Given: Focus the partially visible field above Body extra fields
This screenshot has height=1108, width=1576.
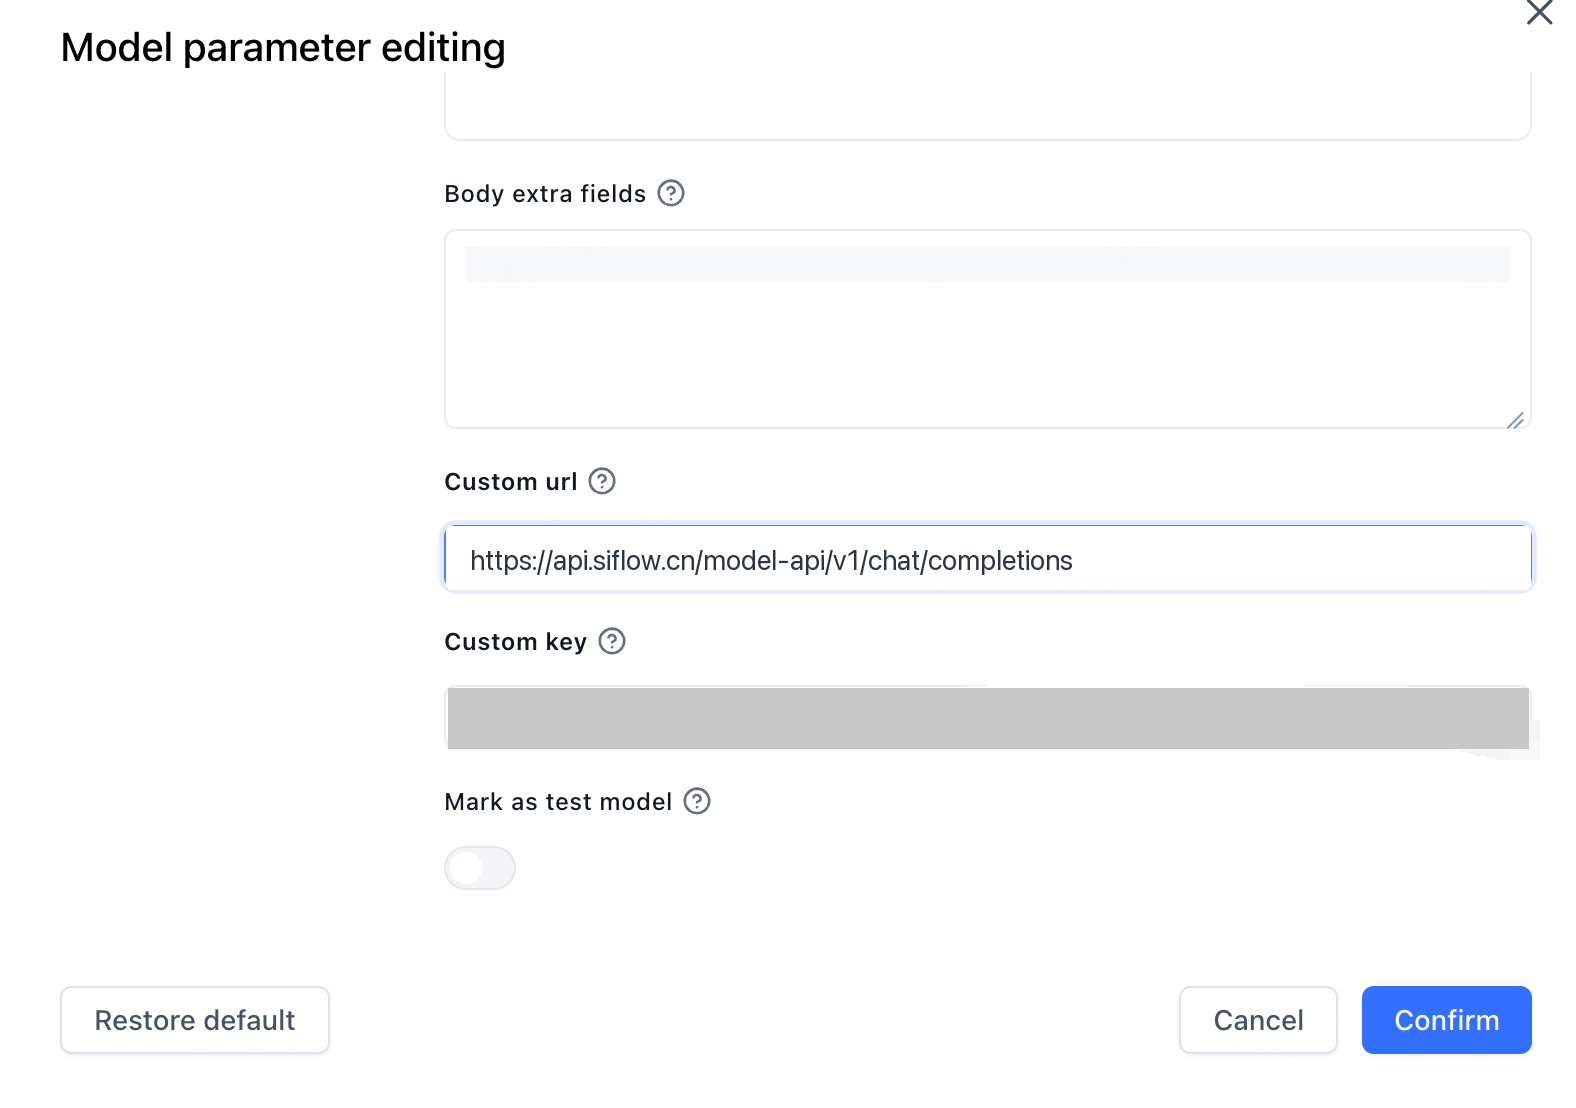Looking at the screenshot, I should pyautogui.click(x=988, y=105).
